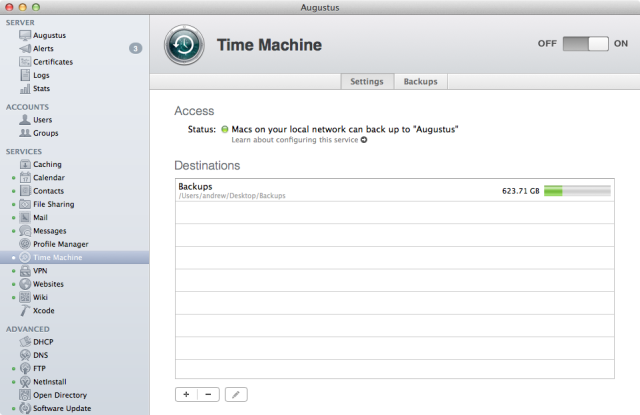Edit destination with the pencil button

pyautogui.click(x=236, y=394)
